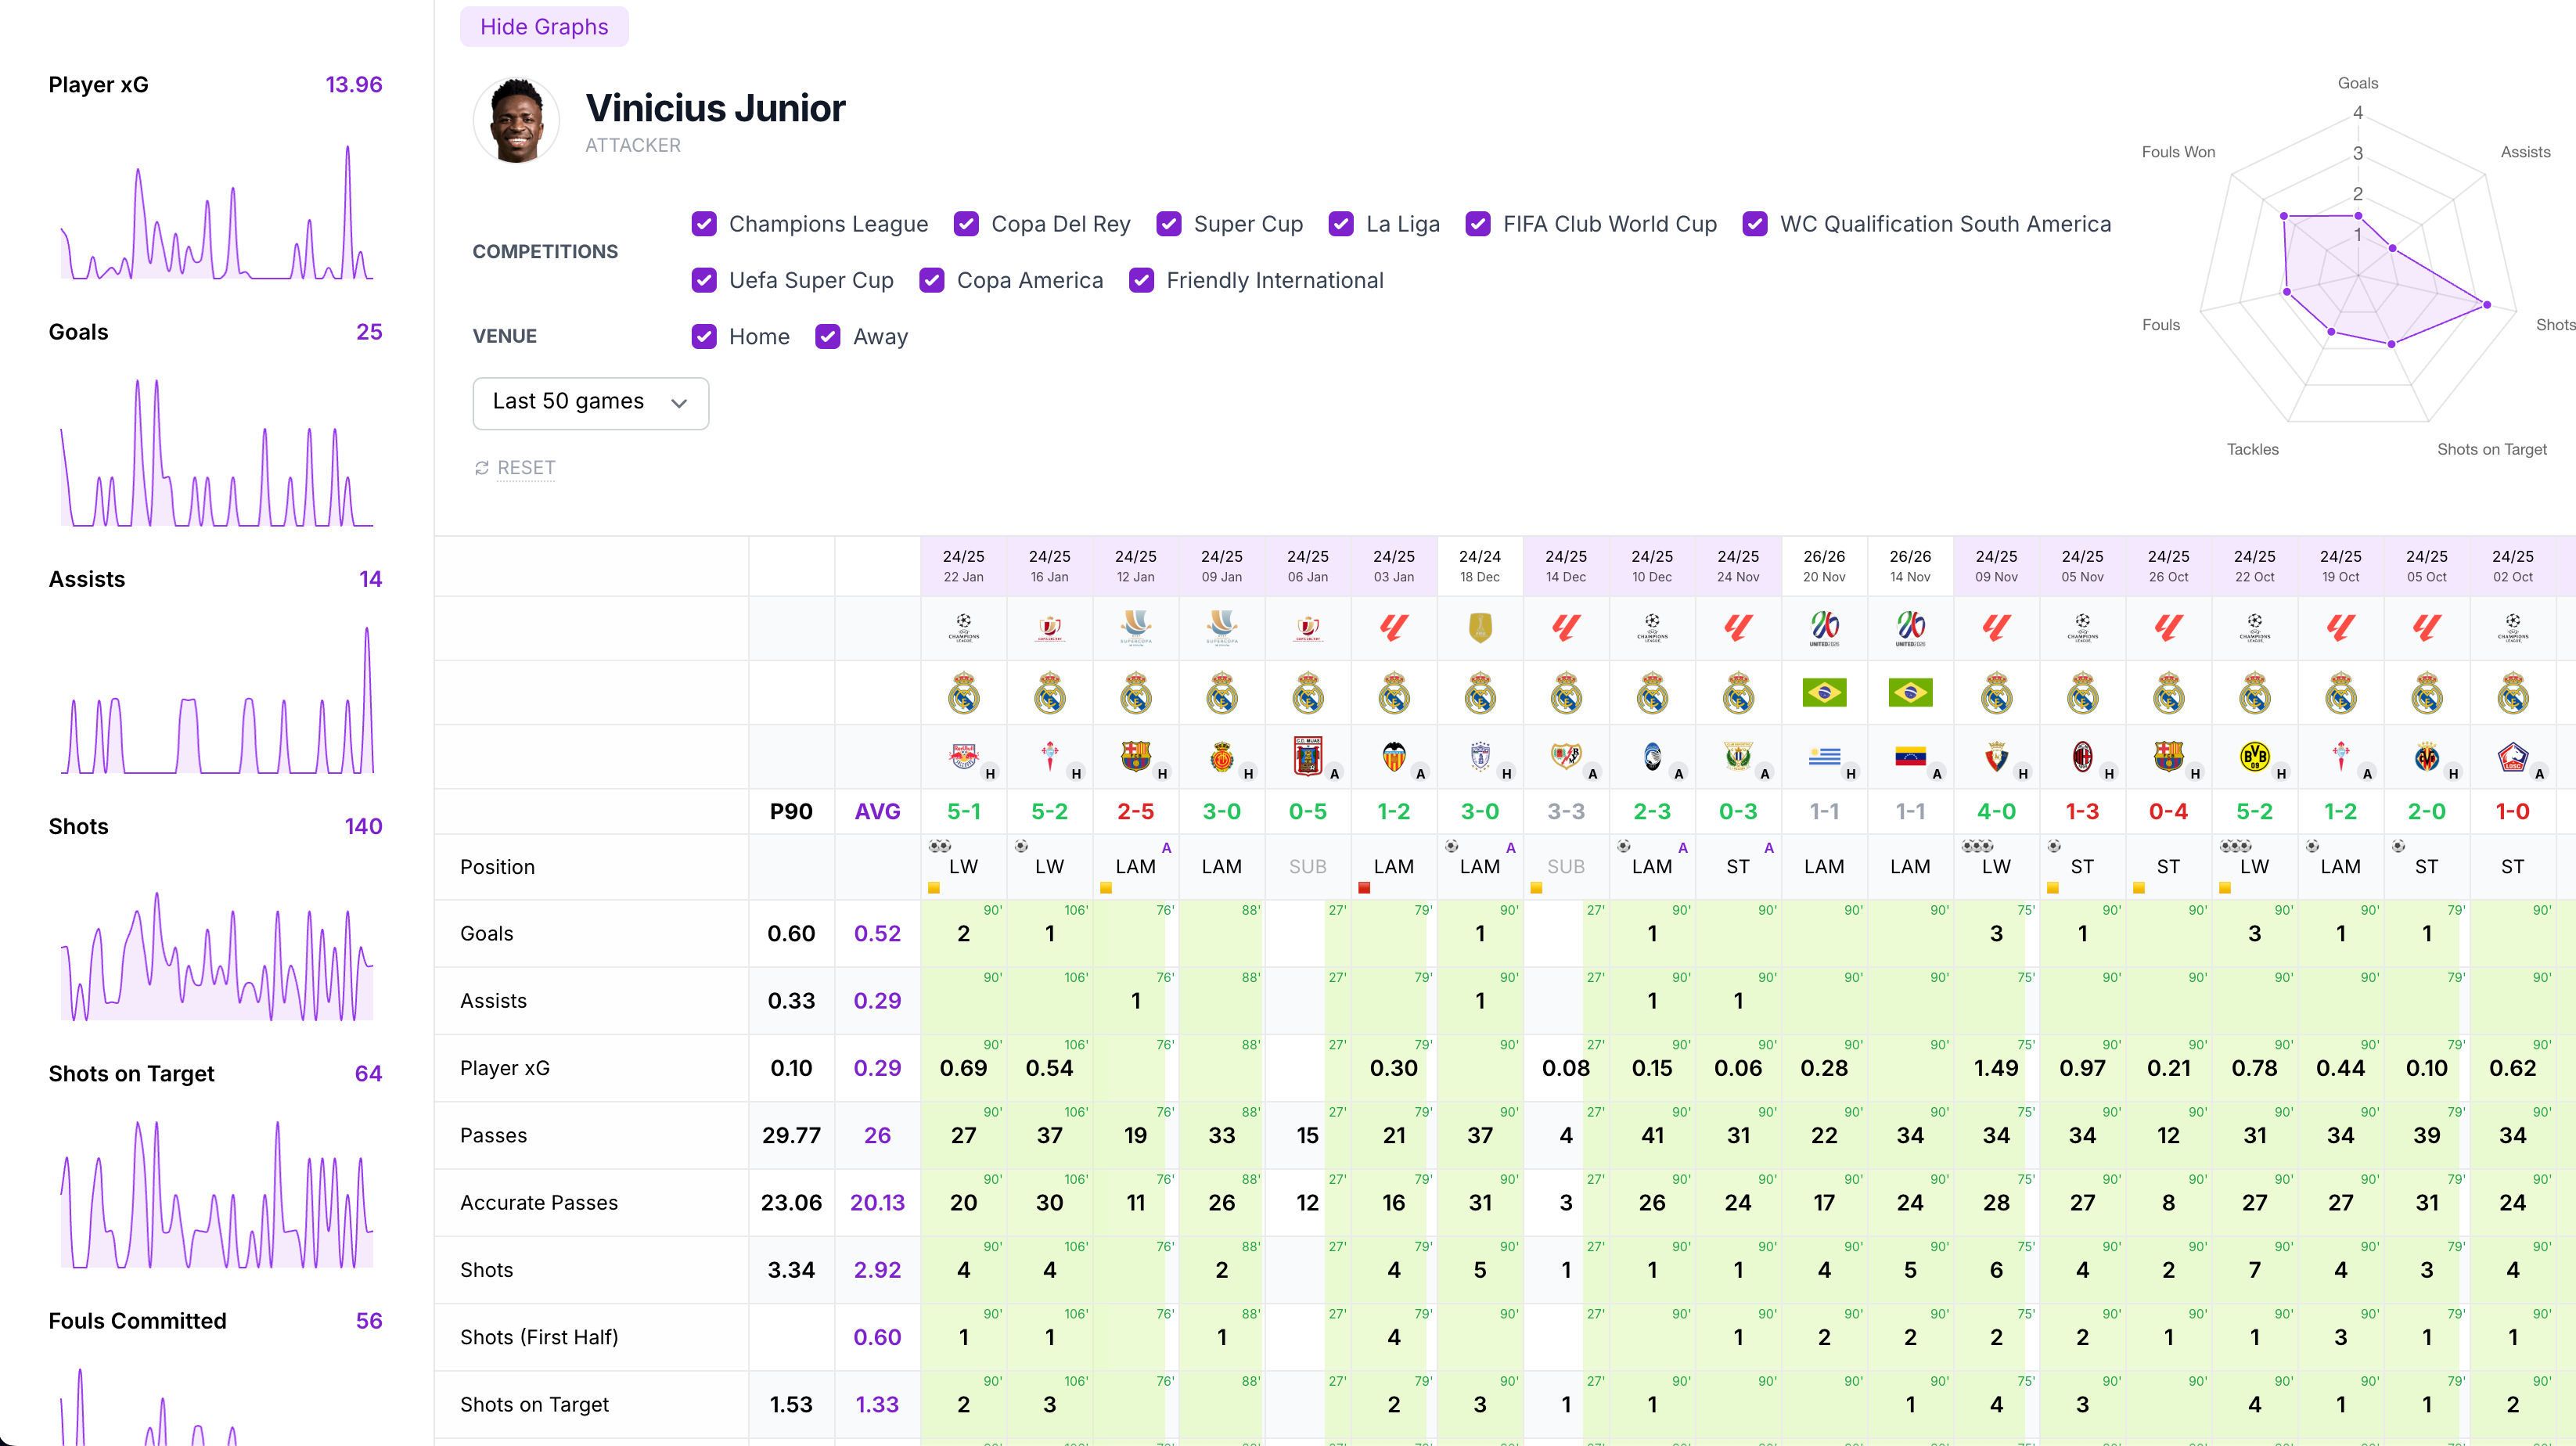Click the Barcelona crest for 12 Jan
Viewport: 2576px width, 1446px height.
pos(1136,756)
